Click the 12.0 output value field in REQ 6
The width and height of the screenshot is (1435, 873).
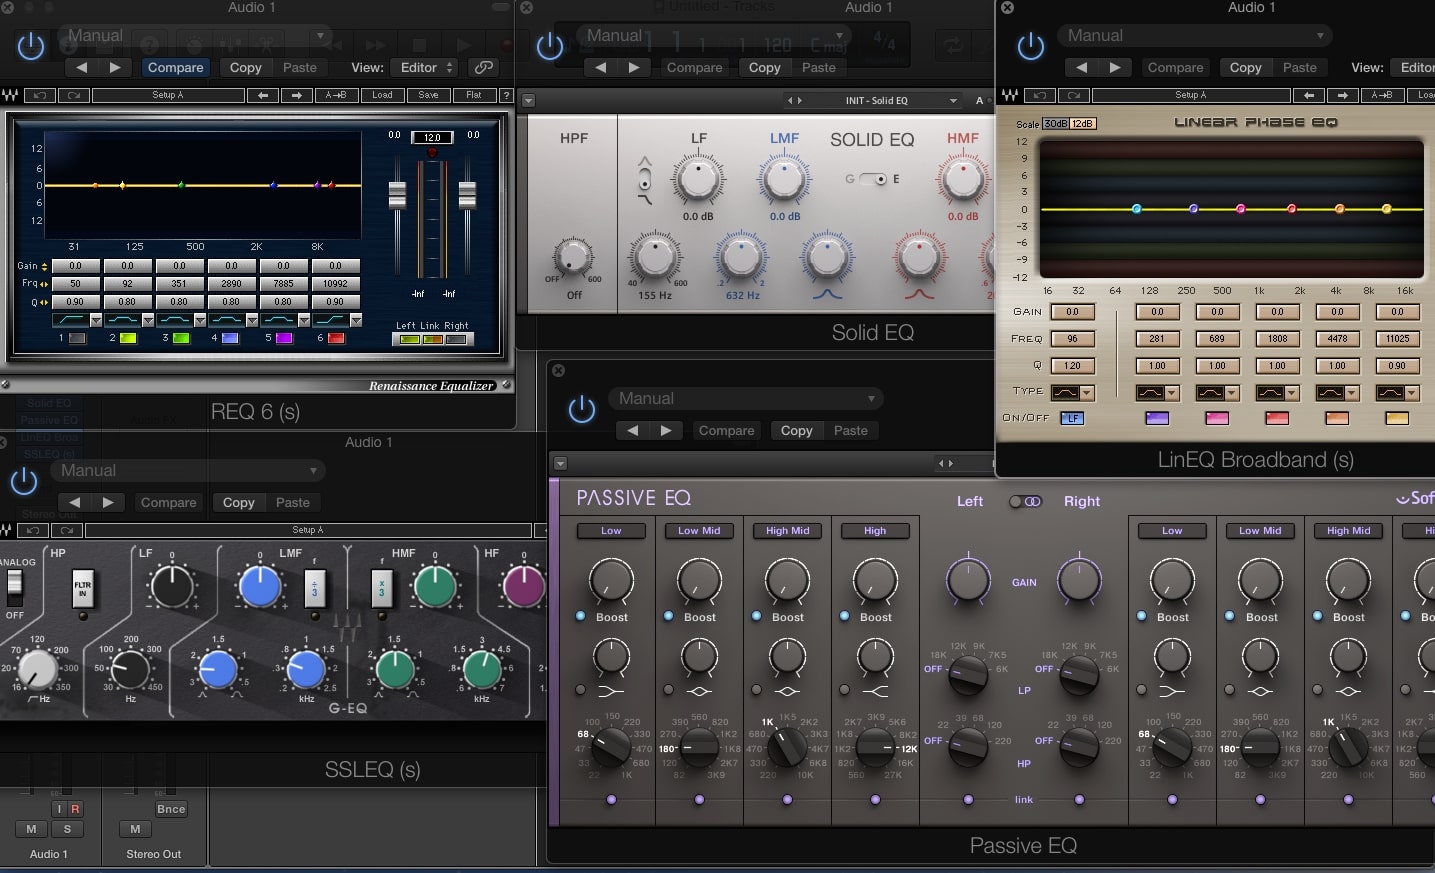432,137
